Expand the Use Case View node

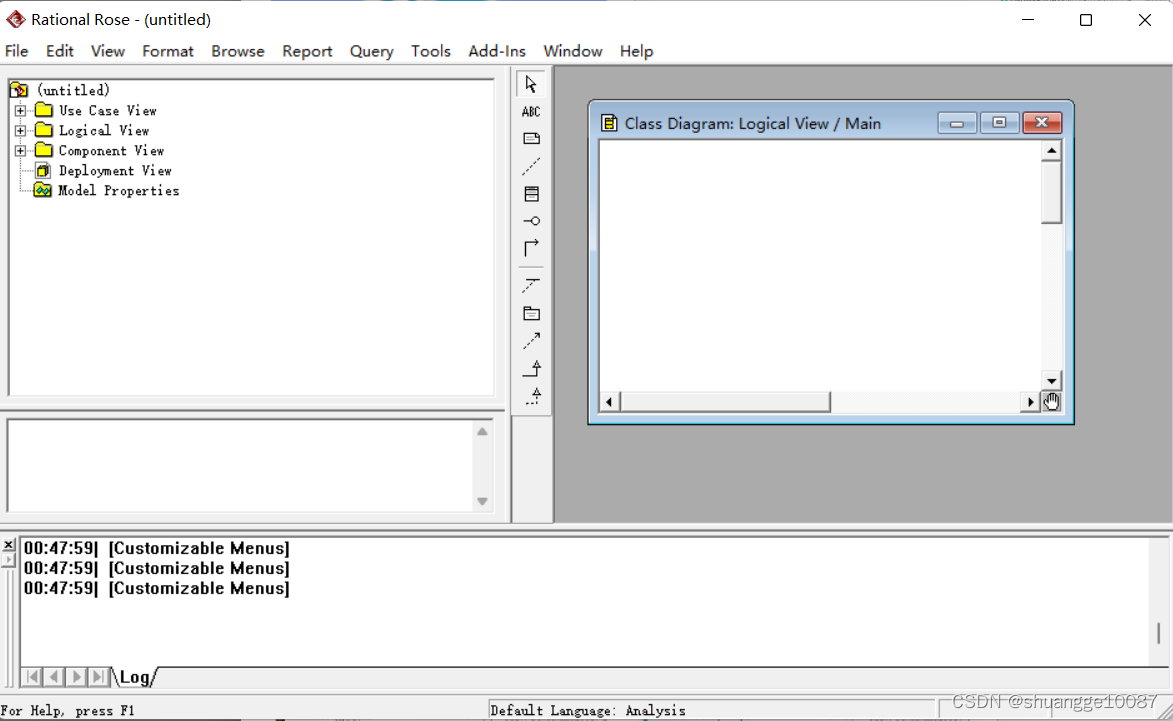(x=20, y=111)
